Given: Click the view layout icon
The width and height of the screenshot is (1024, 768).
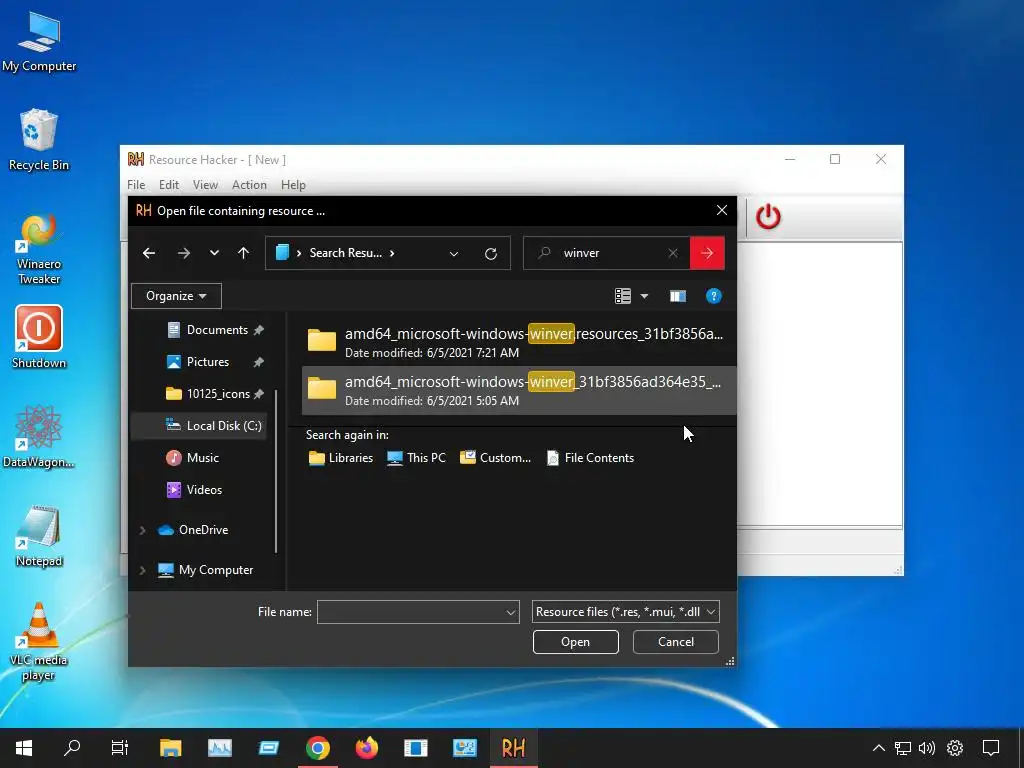Looking at the screenshot, I should (623, 296).
